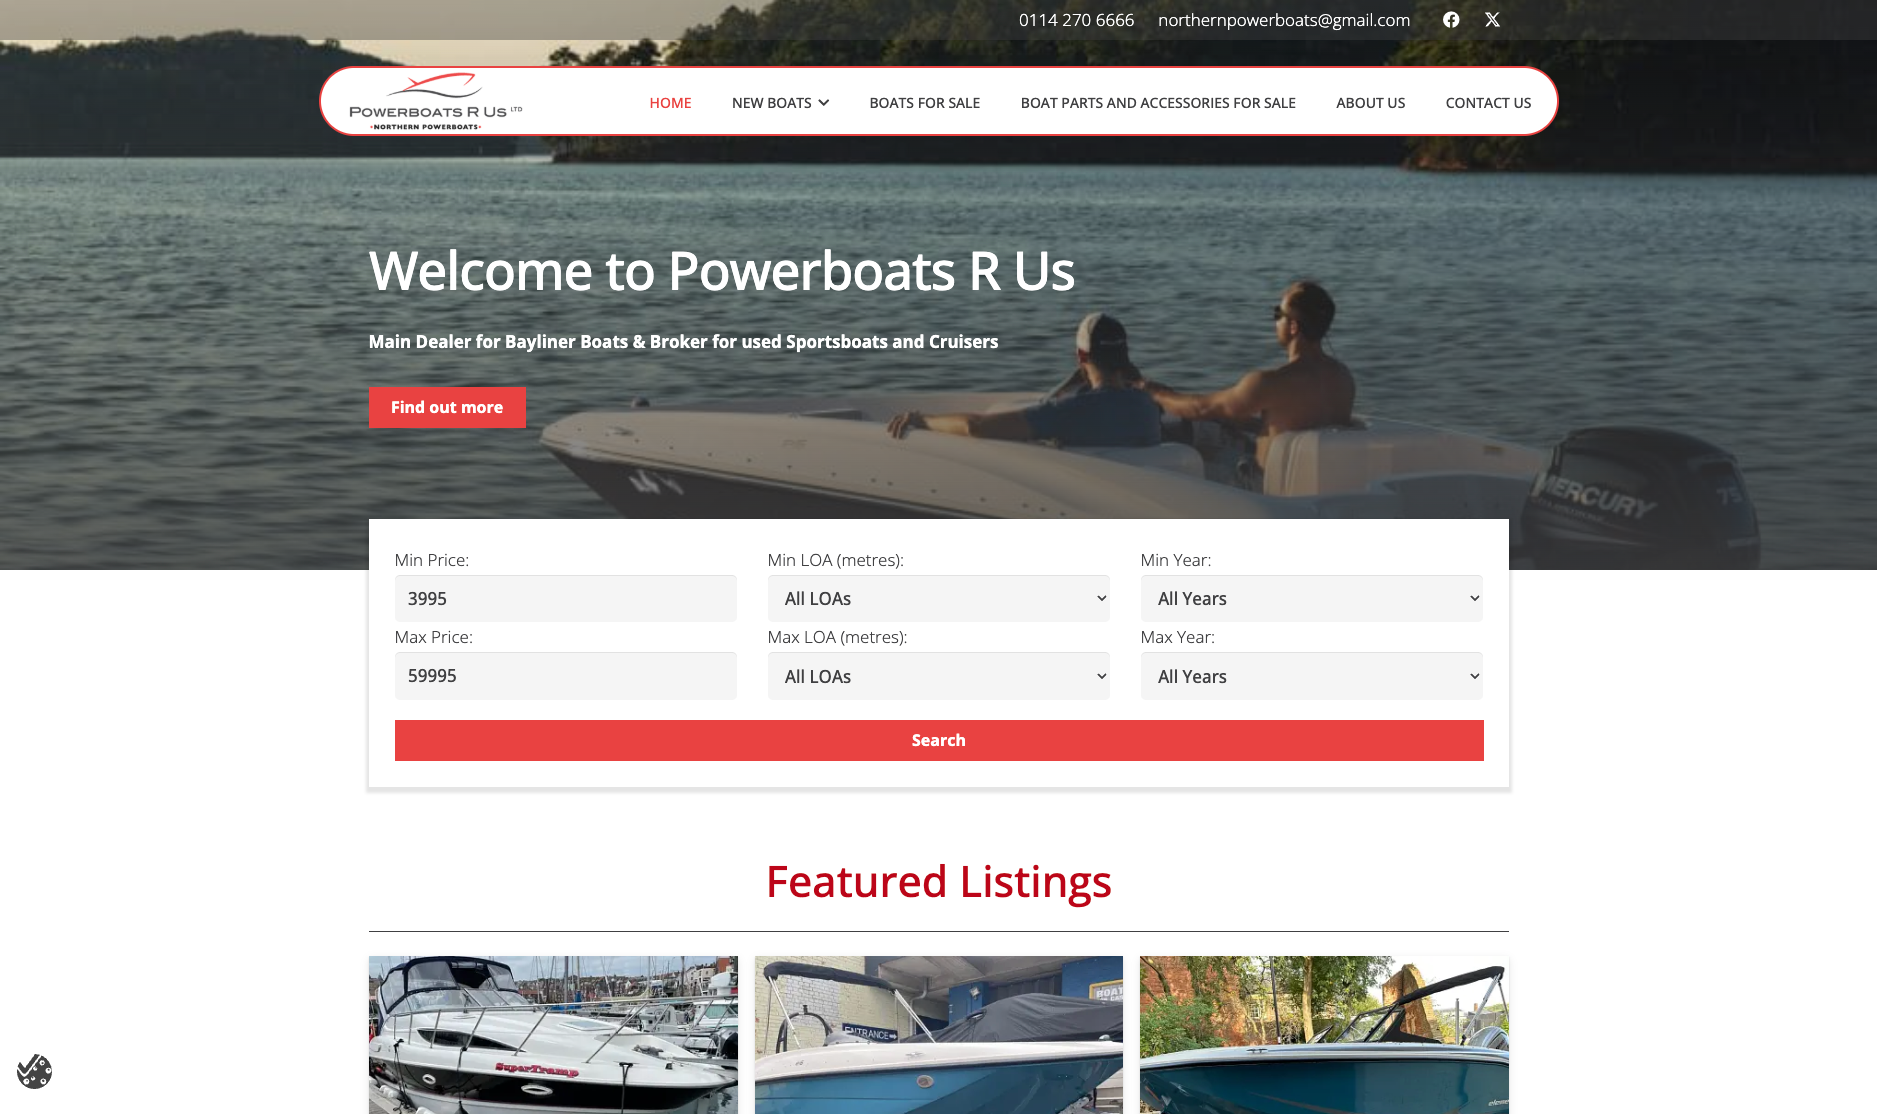
Task: Click the northernpowerboats@gmail.com email link
Action: [x=1284, y=20]
